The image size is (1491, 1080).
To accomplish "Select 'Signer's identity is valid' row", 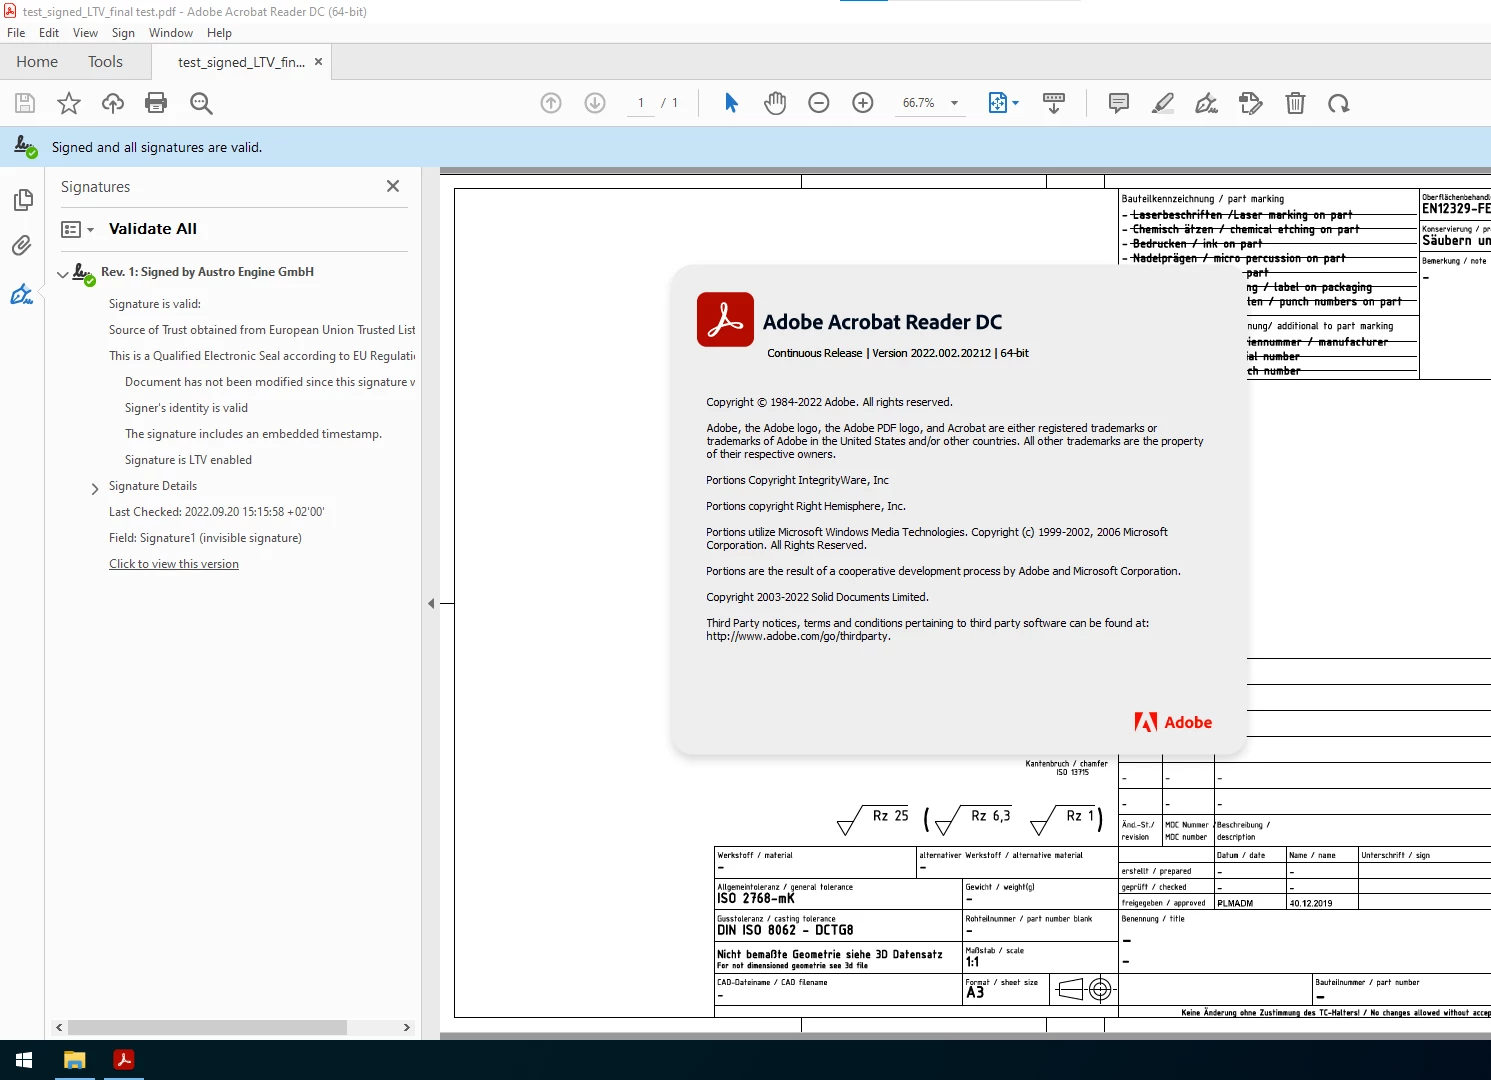I will pyautogui.click(x=186, y=408).
